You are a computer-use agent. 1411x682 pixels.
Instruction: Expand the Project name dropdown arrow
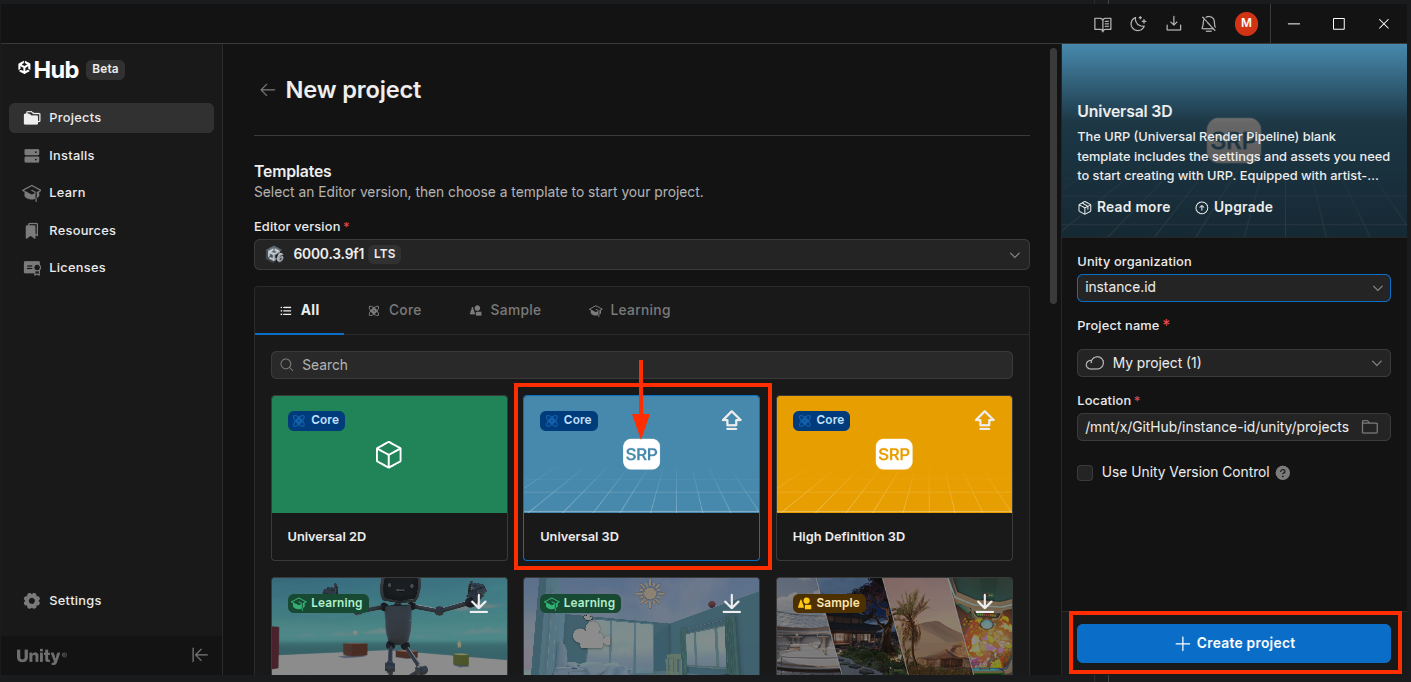1377,363
